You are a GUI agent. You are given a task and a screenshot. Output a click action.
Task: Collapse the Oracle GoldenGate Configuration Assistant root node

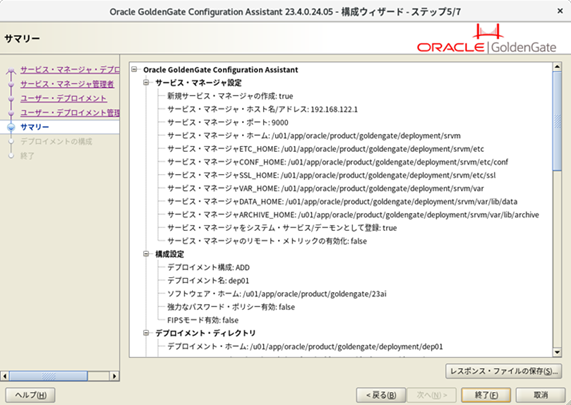click(x=135, y=69)
